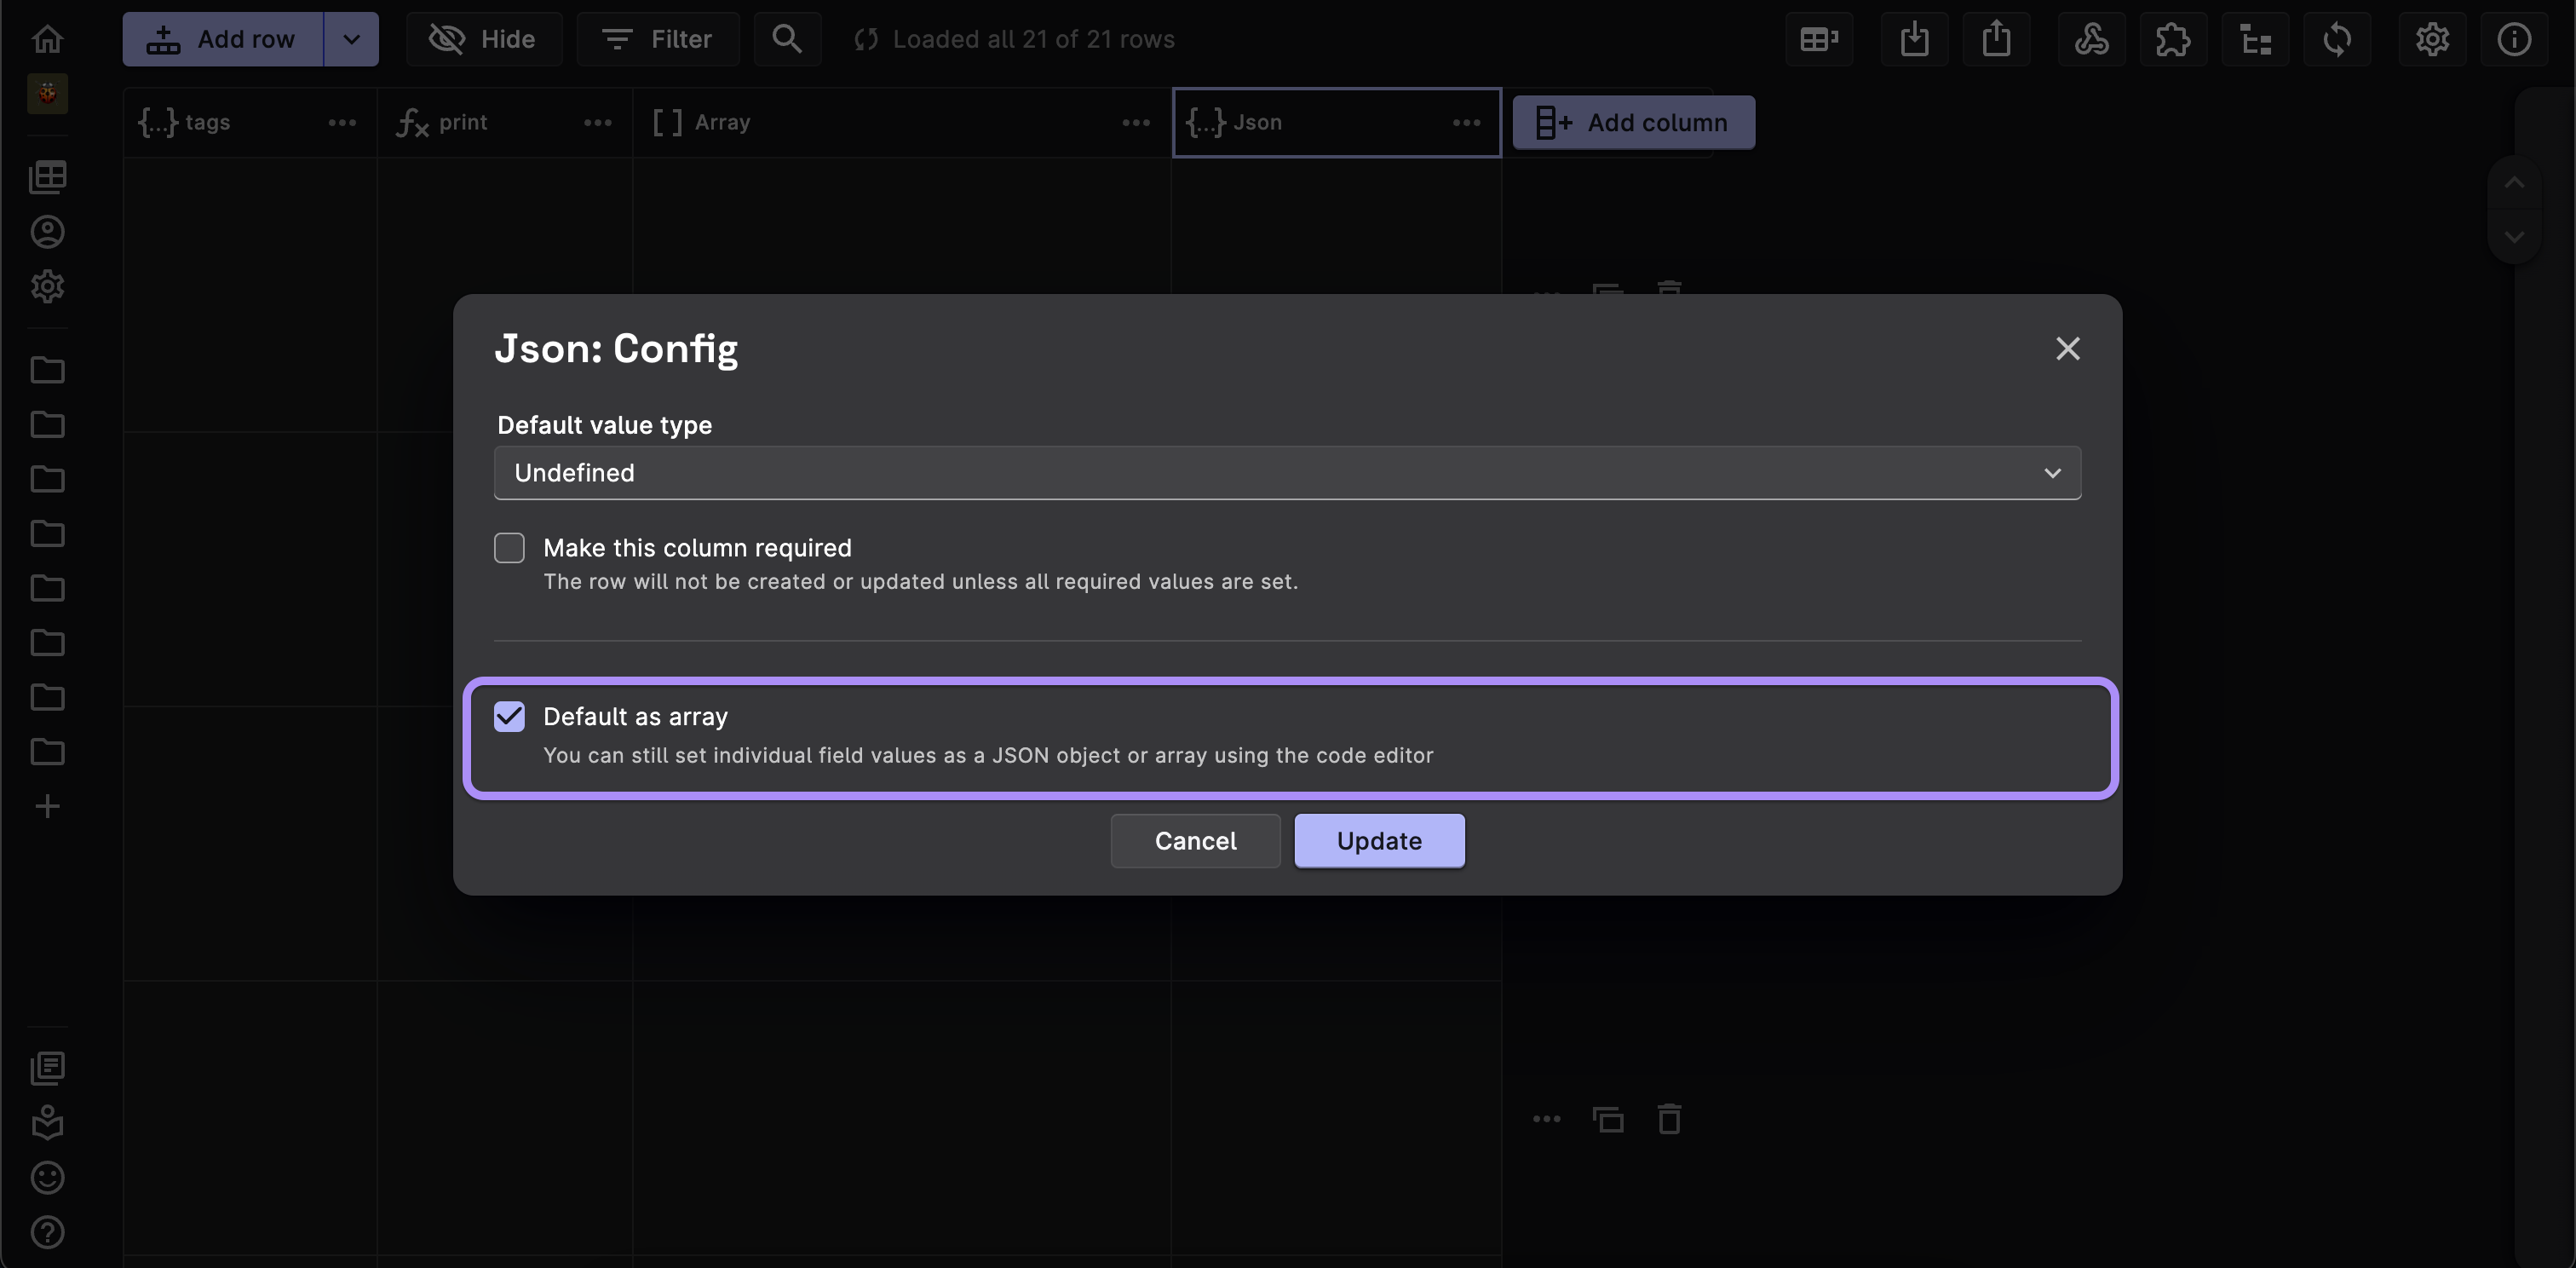Open the webhooks icon in toolbar
The height and width of the screenshot is (1268, 2576).
point(2091,39)
